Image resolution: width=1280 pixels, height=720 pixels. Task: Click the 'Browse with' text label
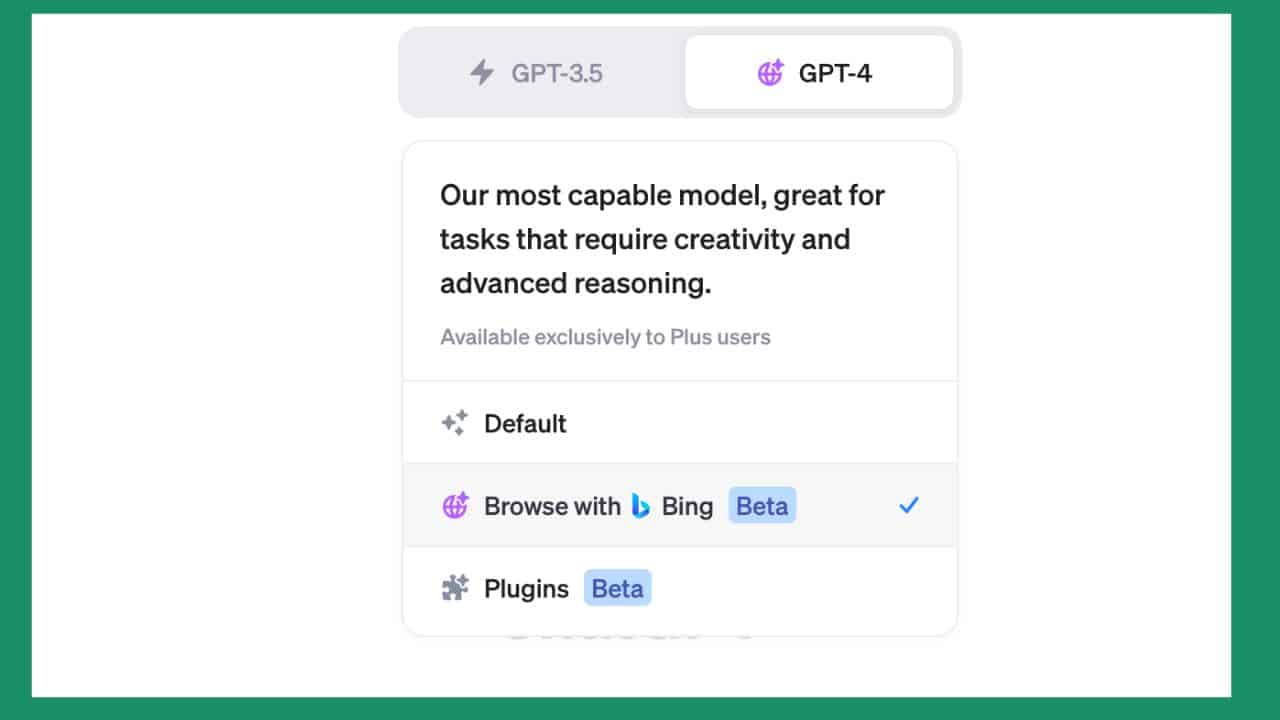552,506
